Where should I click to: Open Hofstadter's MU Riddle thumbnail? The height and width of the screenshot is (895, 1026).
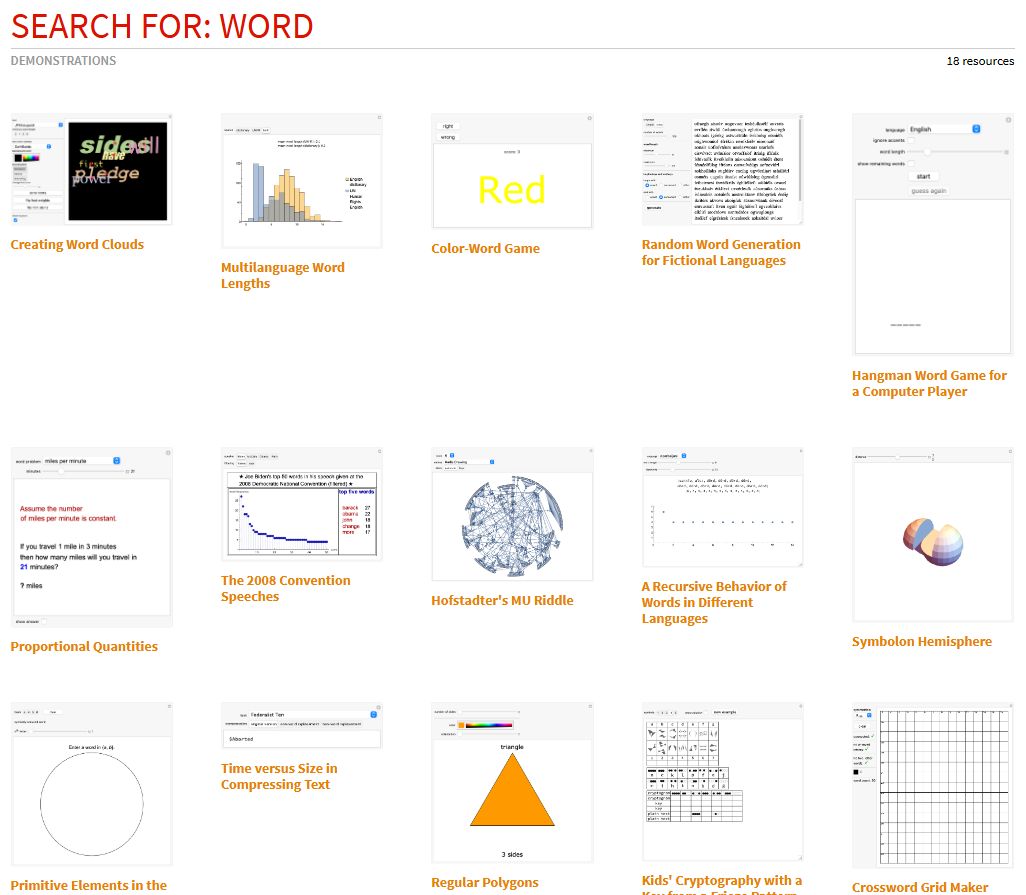pyautogui.click(x=512, y=515)
